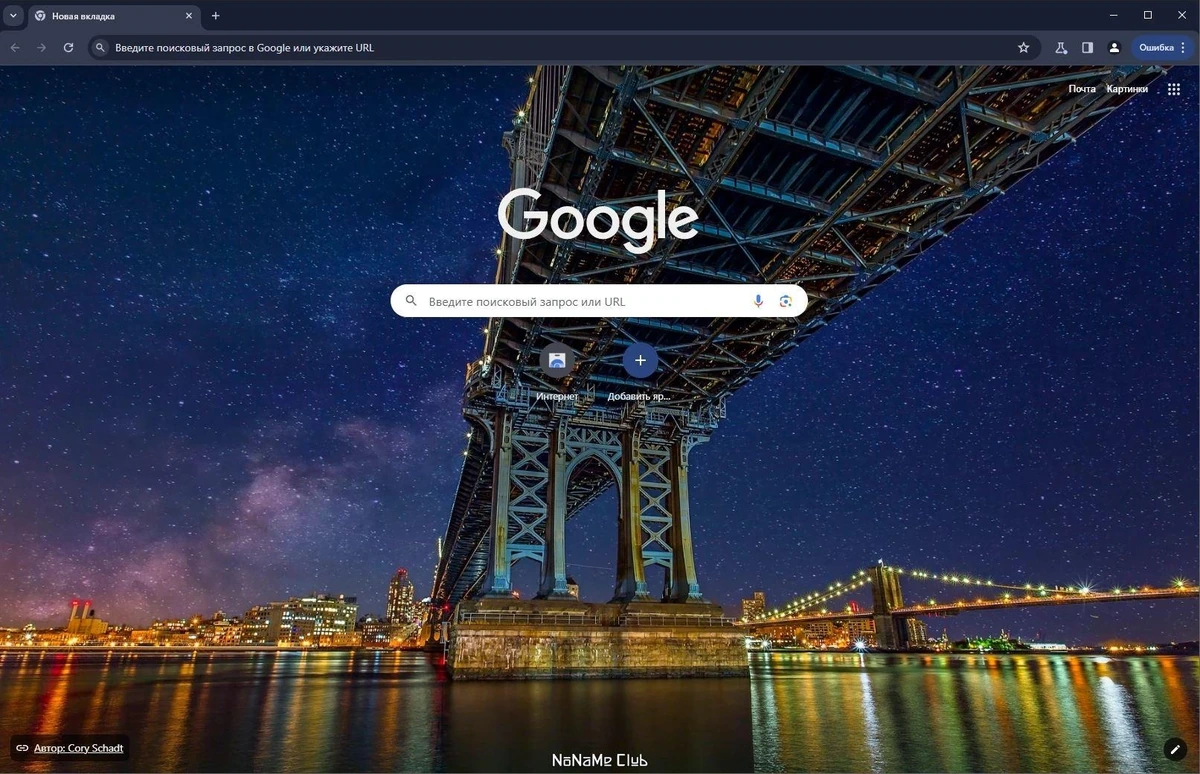Open the profile avatar icon

pos(1114,47)
